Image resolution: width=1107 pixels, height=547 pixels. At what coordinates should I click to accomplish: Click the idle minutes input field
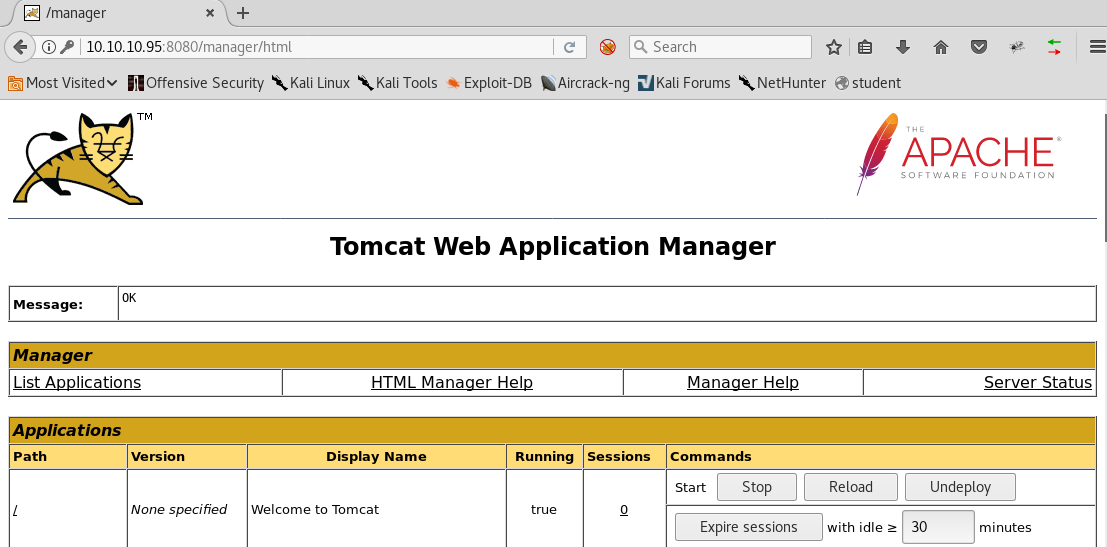tap(937, 527)
